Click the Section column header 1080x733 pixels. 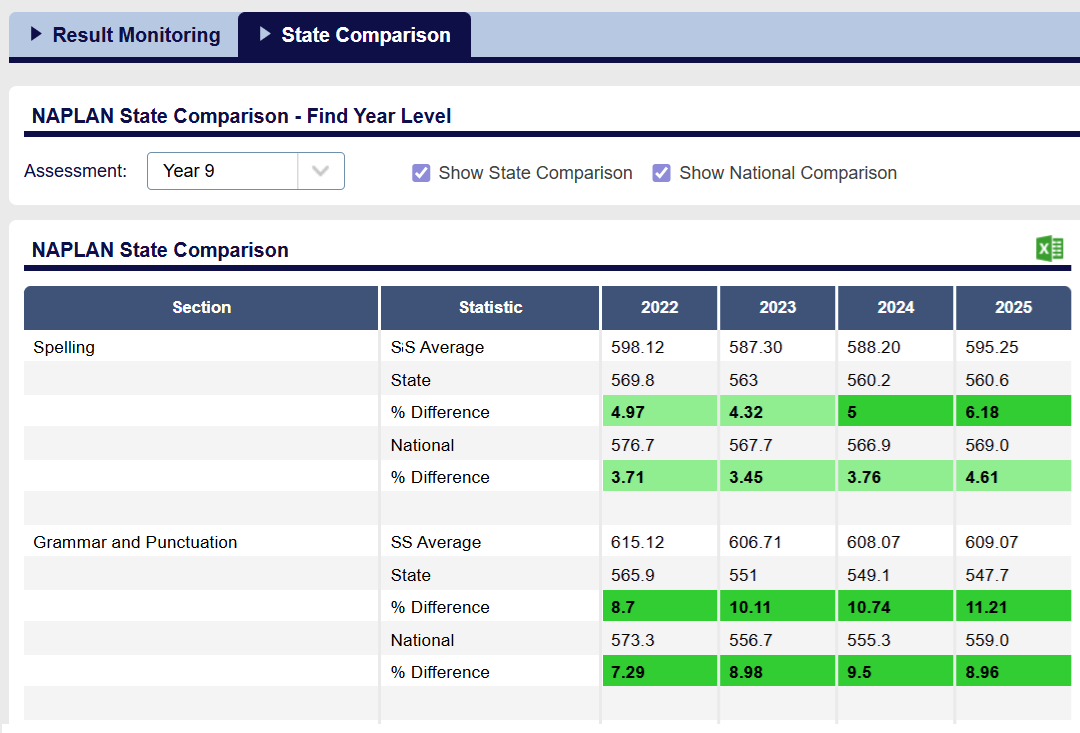tap(201, 307)
